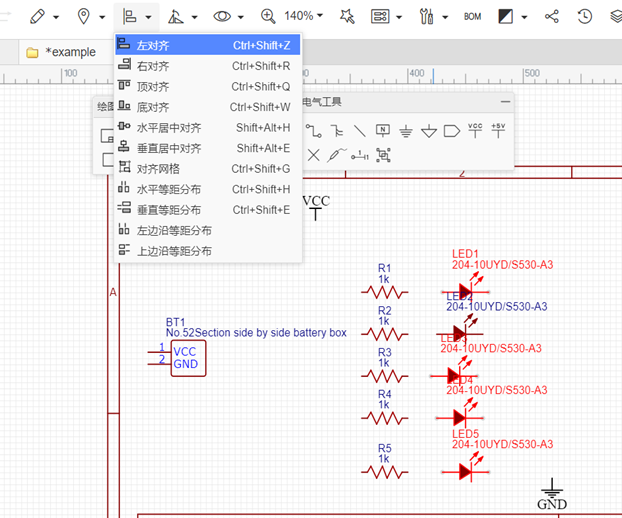The width and height of the screenshot is (622, 518).
Task: Click the wrench and screwdriver tools icon
Action: click(427, 16)
